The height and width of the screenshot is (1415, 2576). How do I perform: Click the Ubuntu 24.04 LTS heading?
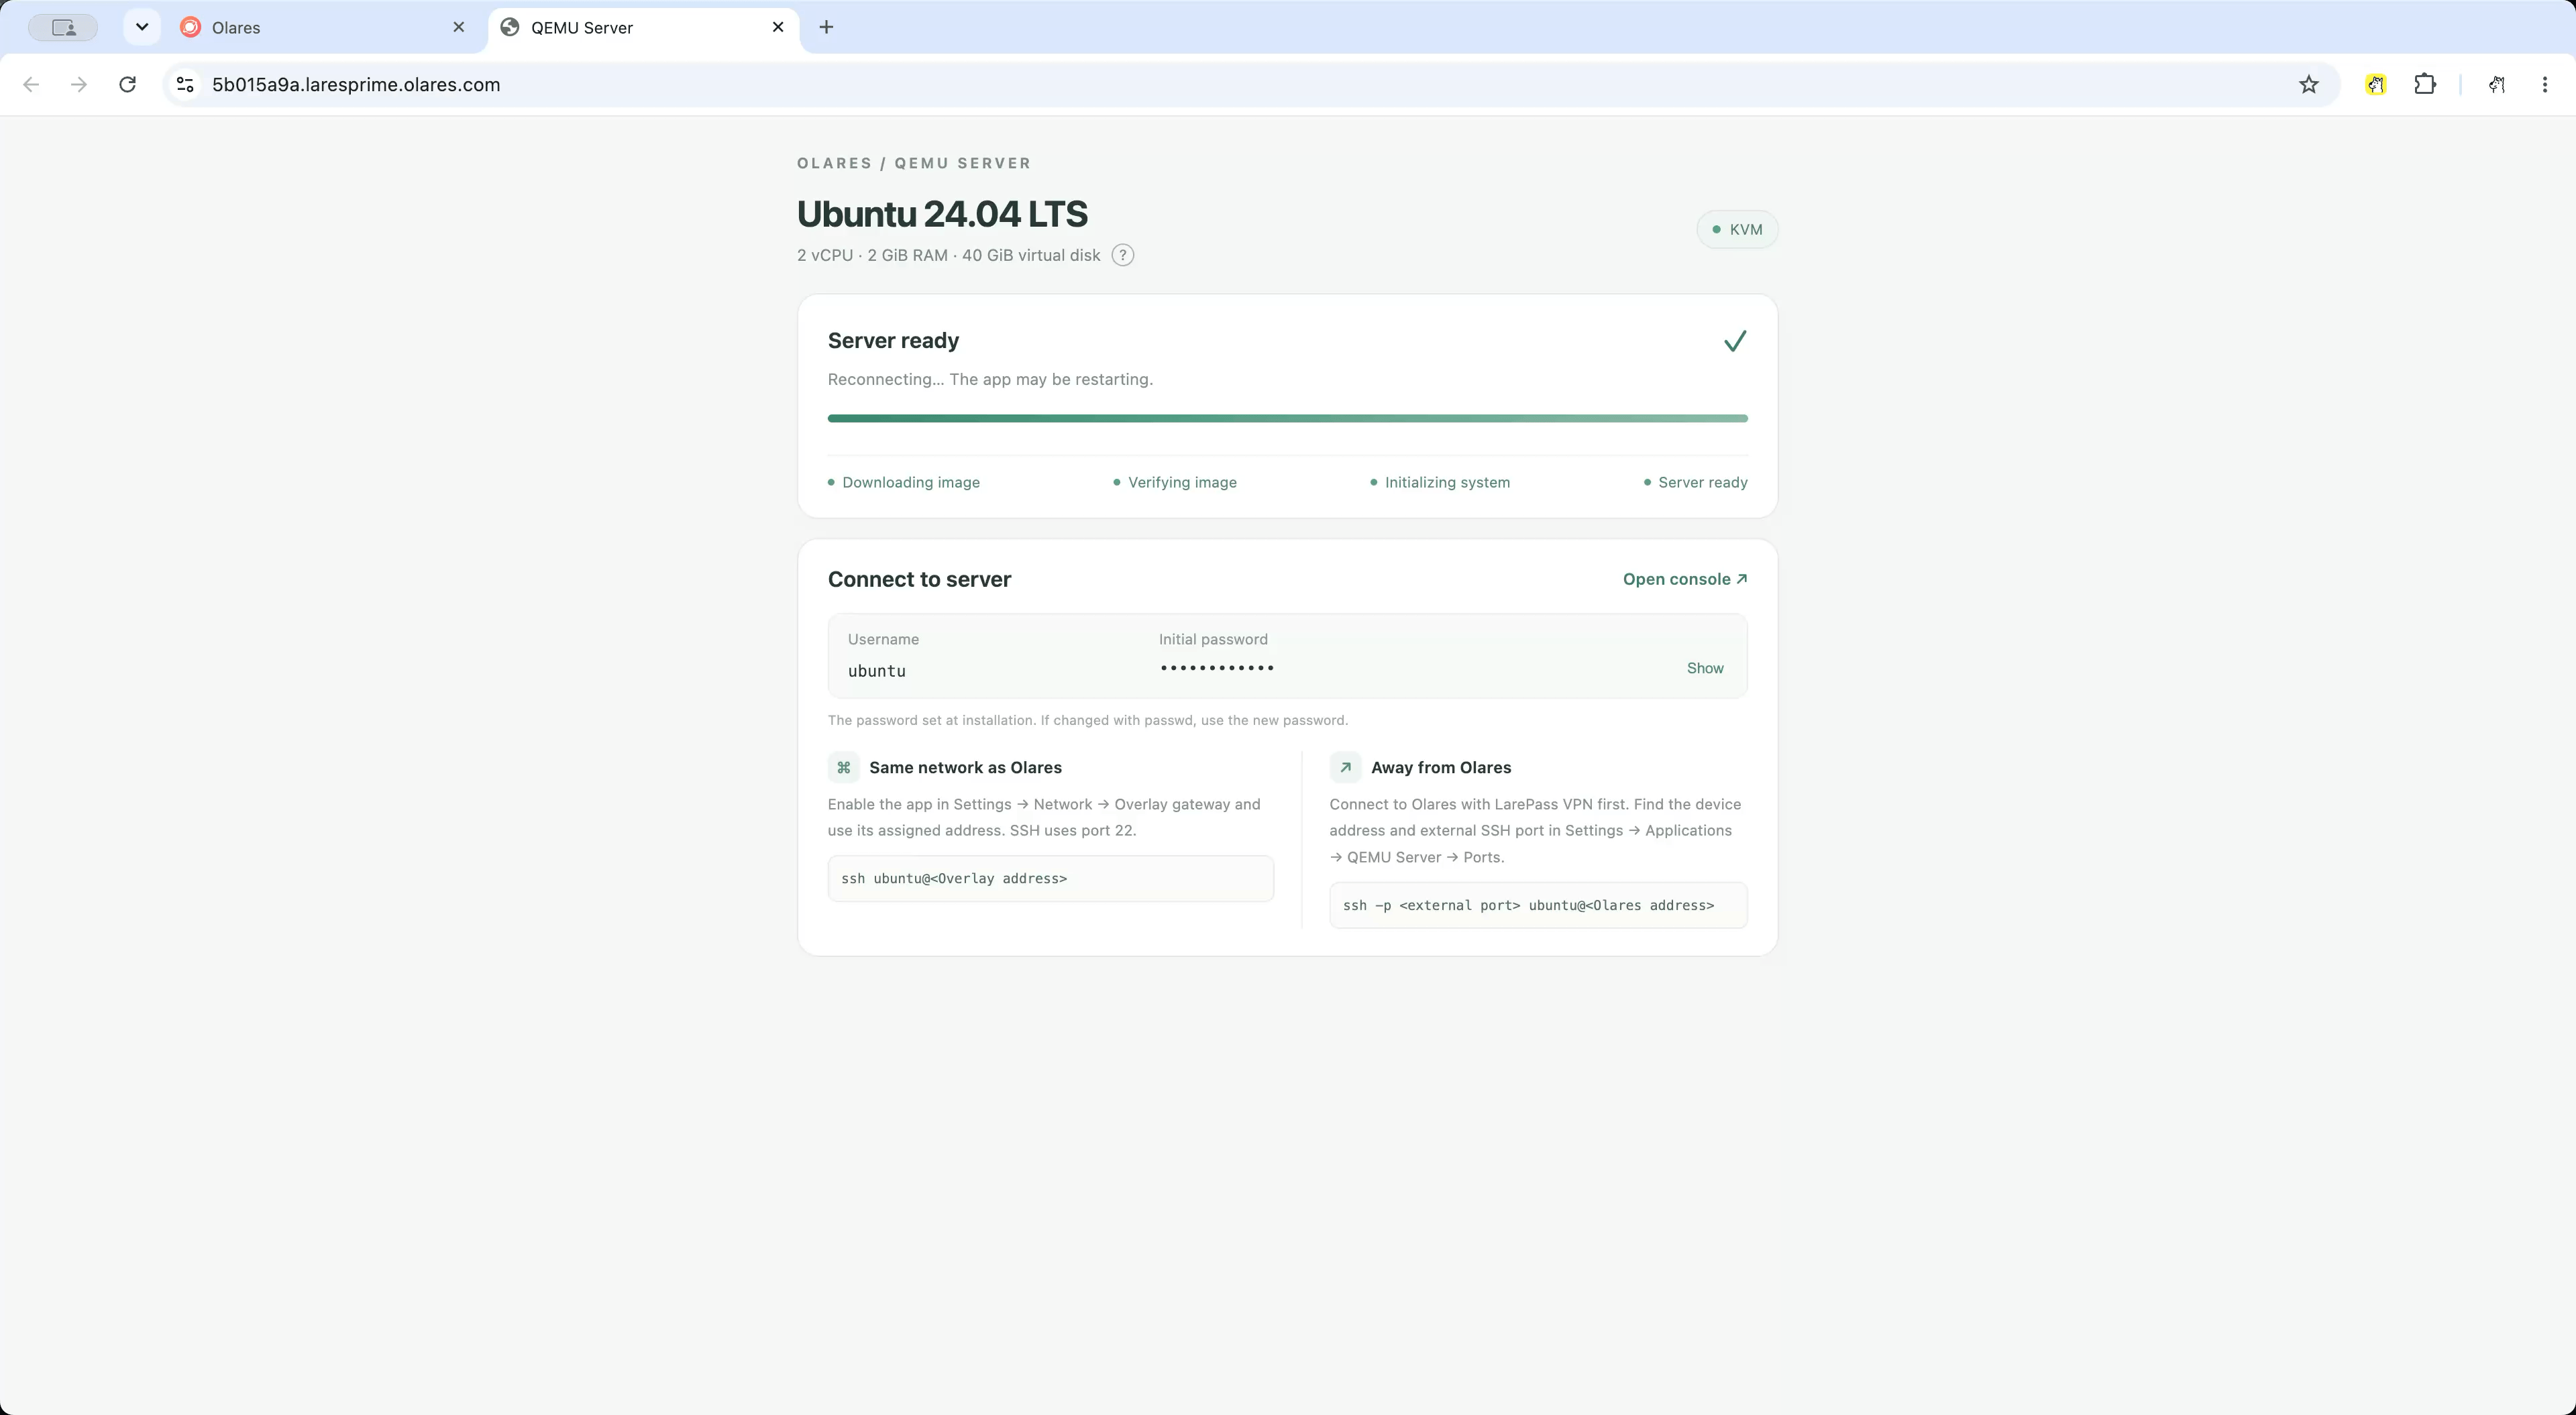point(942,214)
